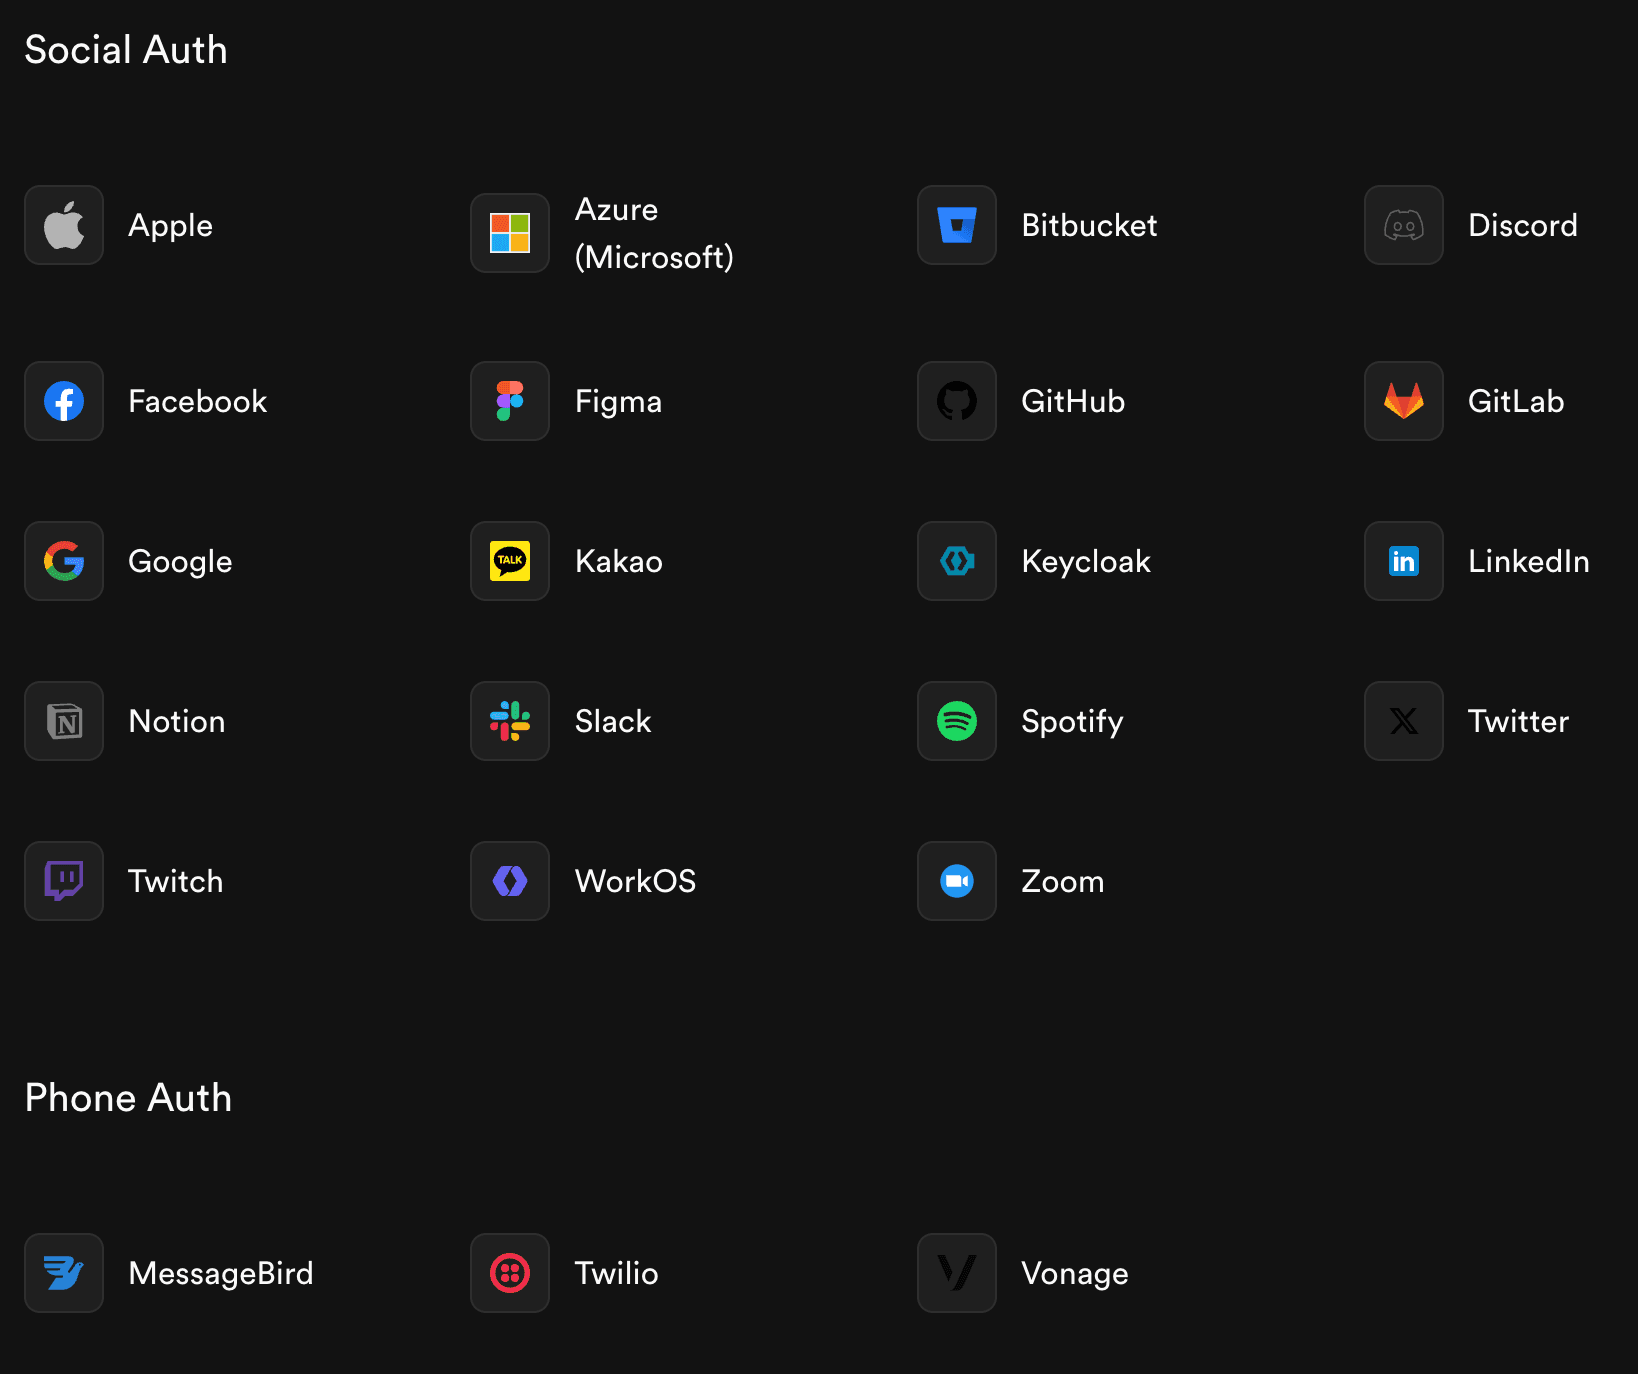Select the Azure Microsoft logo icon

[510, 233]
